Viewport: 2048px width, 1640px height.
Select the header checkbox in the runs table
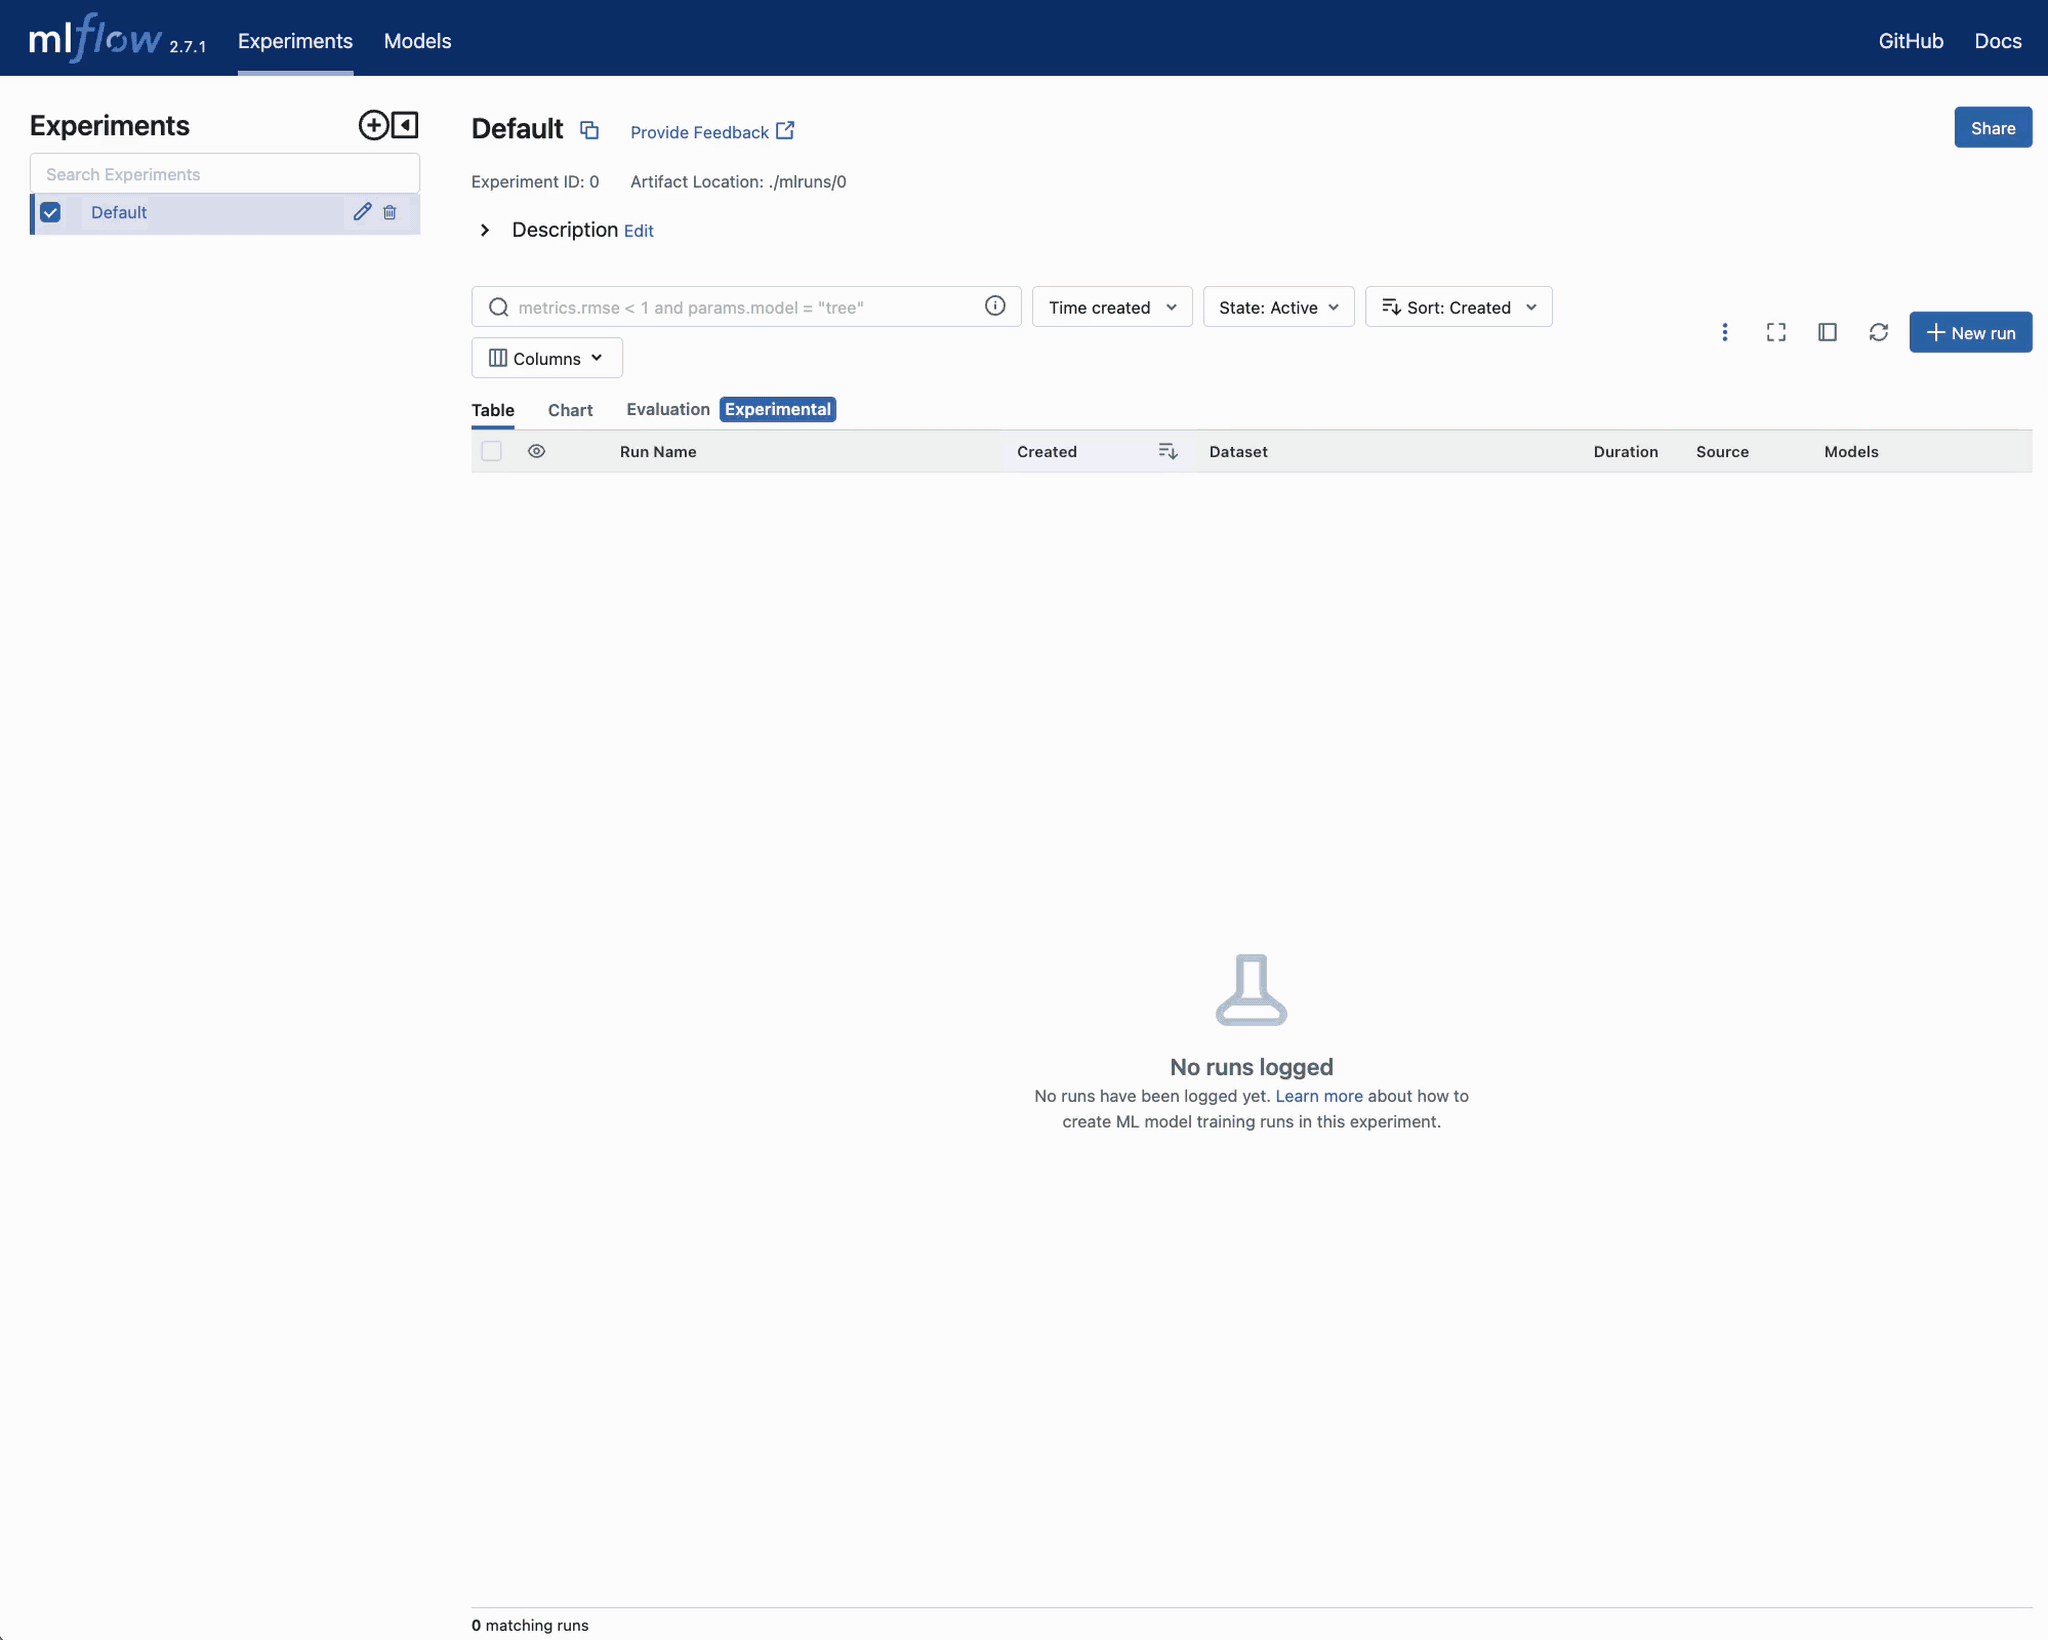(x=492, y=451)
